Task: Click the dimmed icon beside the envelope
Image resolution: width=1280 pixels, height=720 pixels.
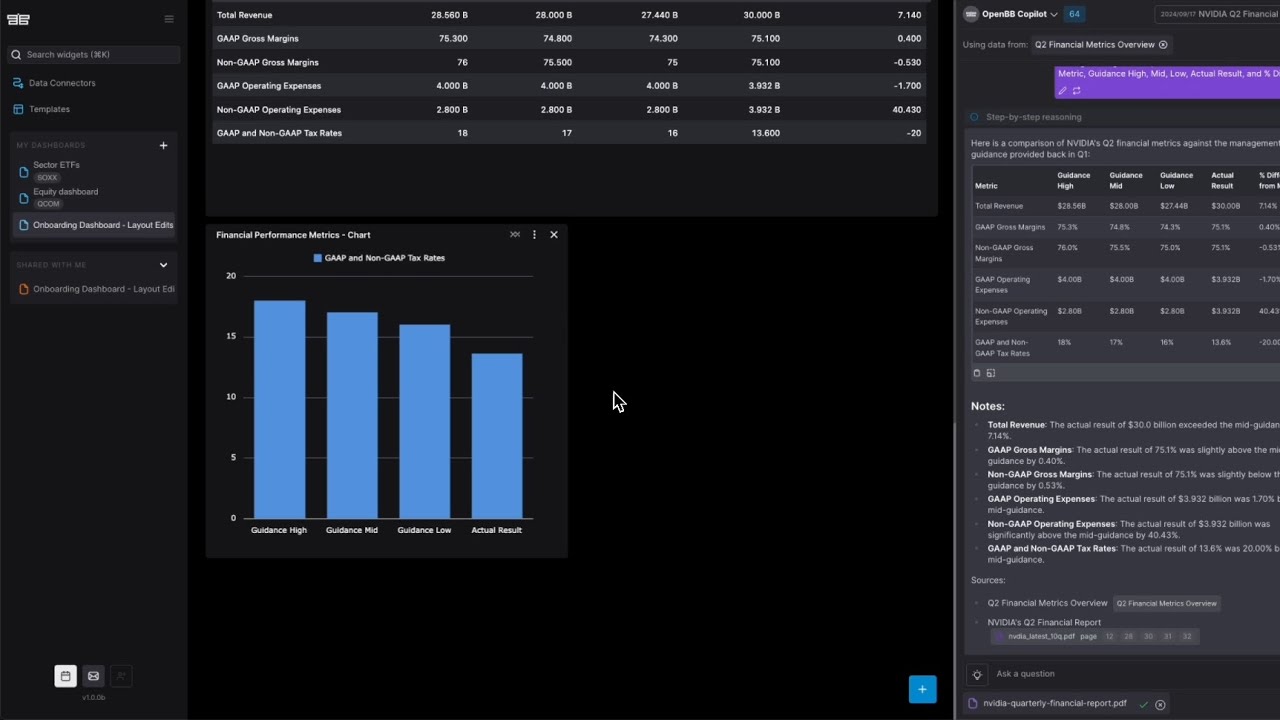Action: [121, 676]
